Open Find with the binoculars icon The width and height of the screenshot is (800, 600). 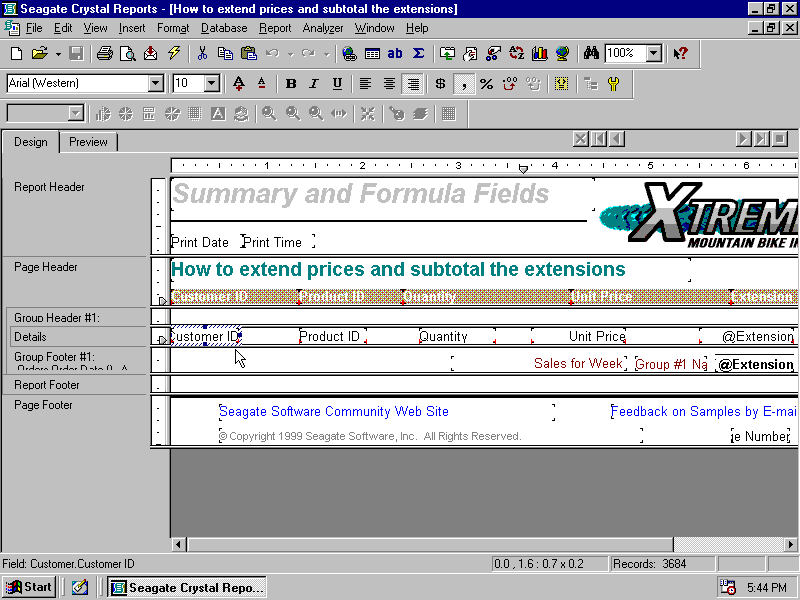click(590, 53)
